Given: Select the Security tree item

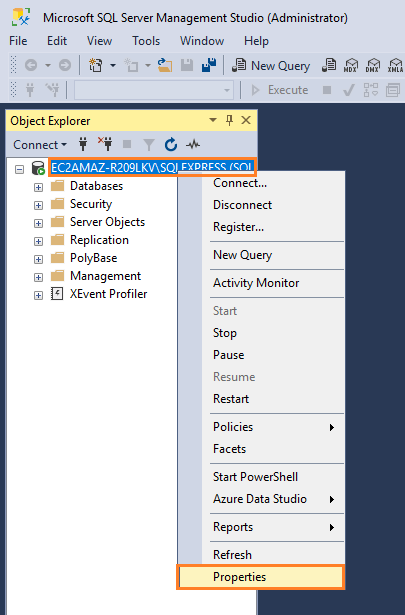Looking at the screenshot, I should (91, 204).
